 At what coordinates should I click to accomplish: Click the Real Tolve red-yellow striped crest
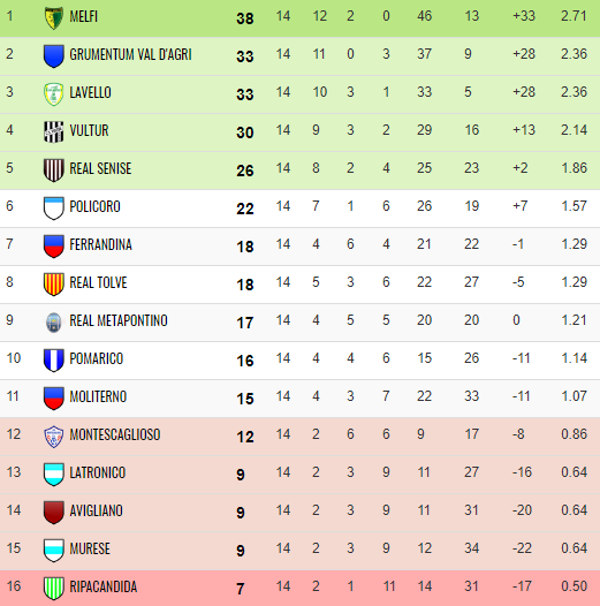54,284
